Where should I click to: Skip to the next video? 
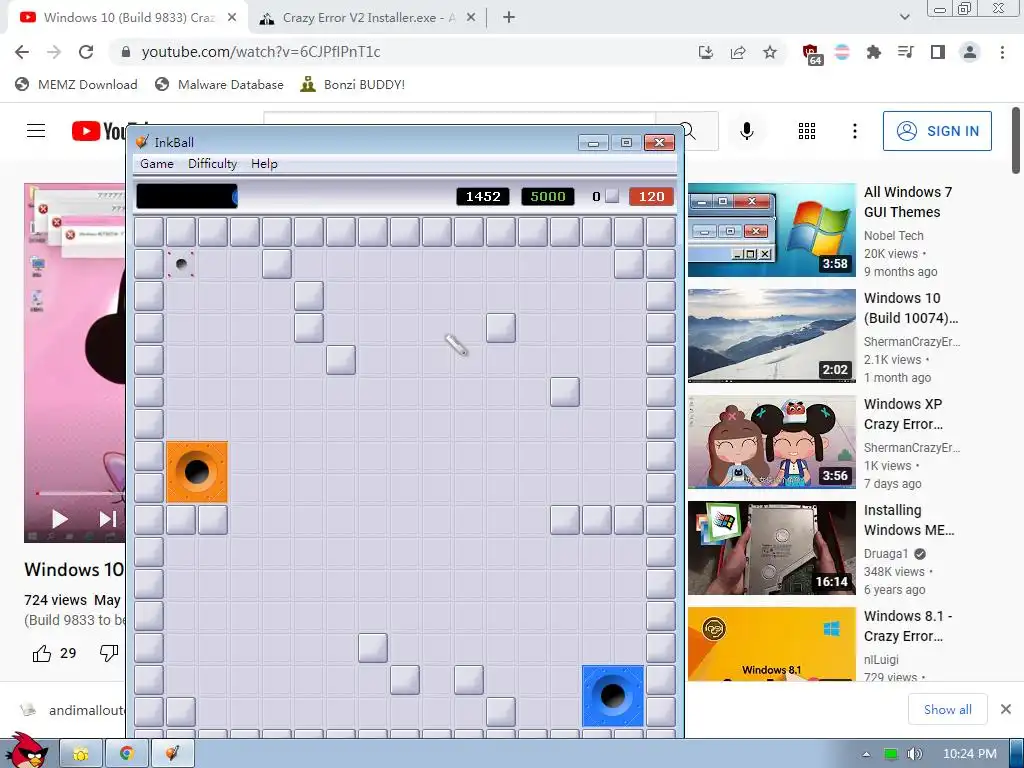tap(108, 519)
